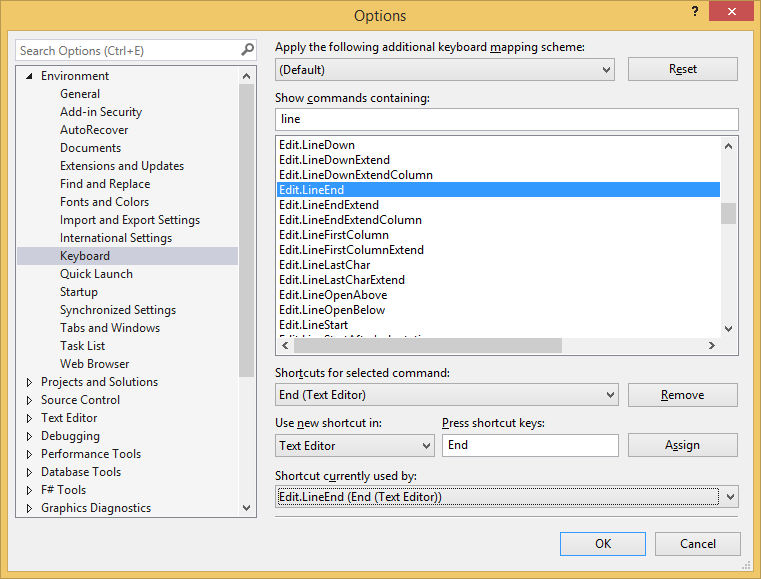Expand the Text Editor tree node
The width and height of the screenshot is (761, 579).
coord(29,418)
